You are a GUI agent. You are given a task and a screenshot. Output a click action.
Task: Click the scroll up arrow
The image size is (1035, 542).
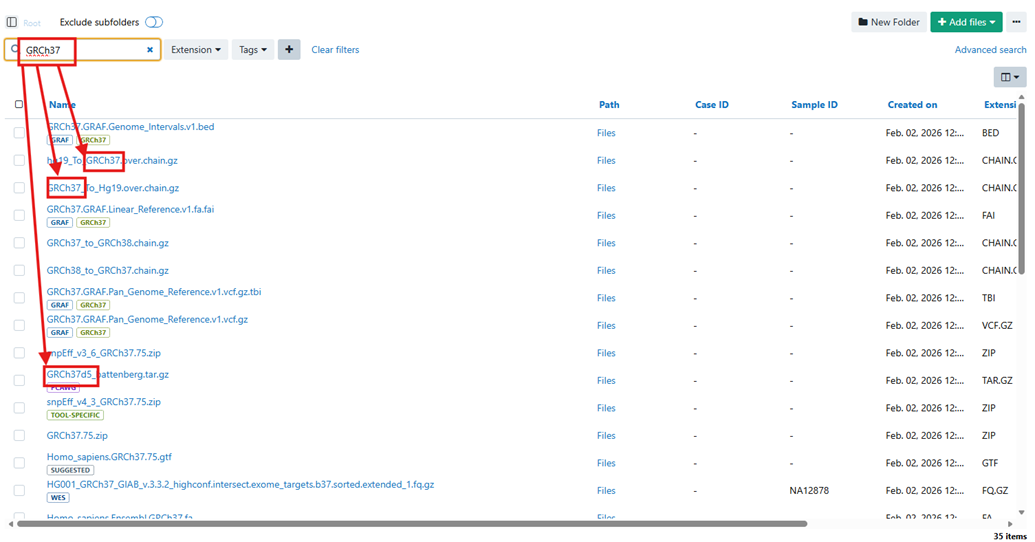(x=1022, y=98)
